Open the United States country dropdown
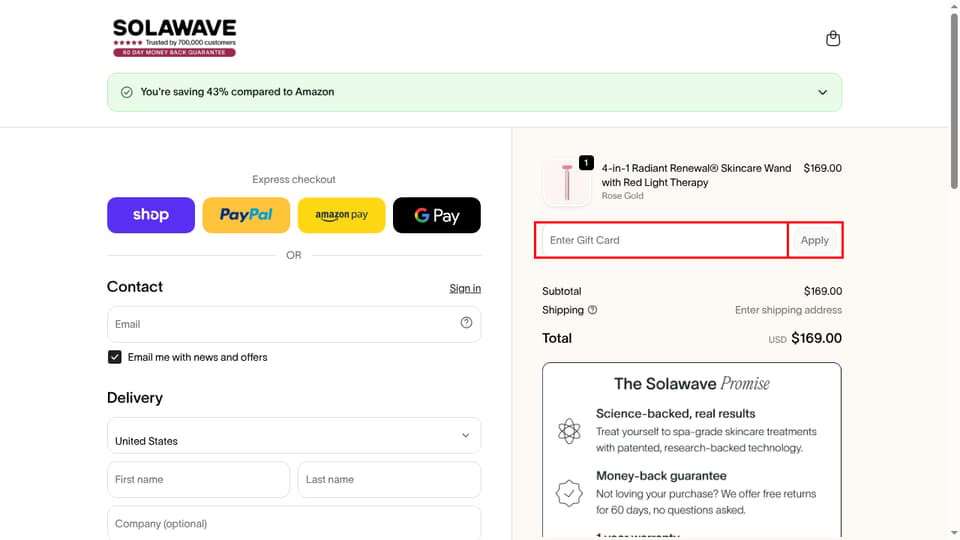 click(x=294, y=435)
